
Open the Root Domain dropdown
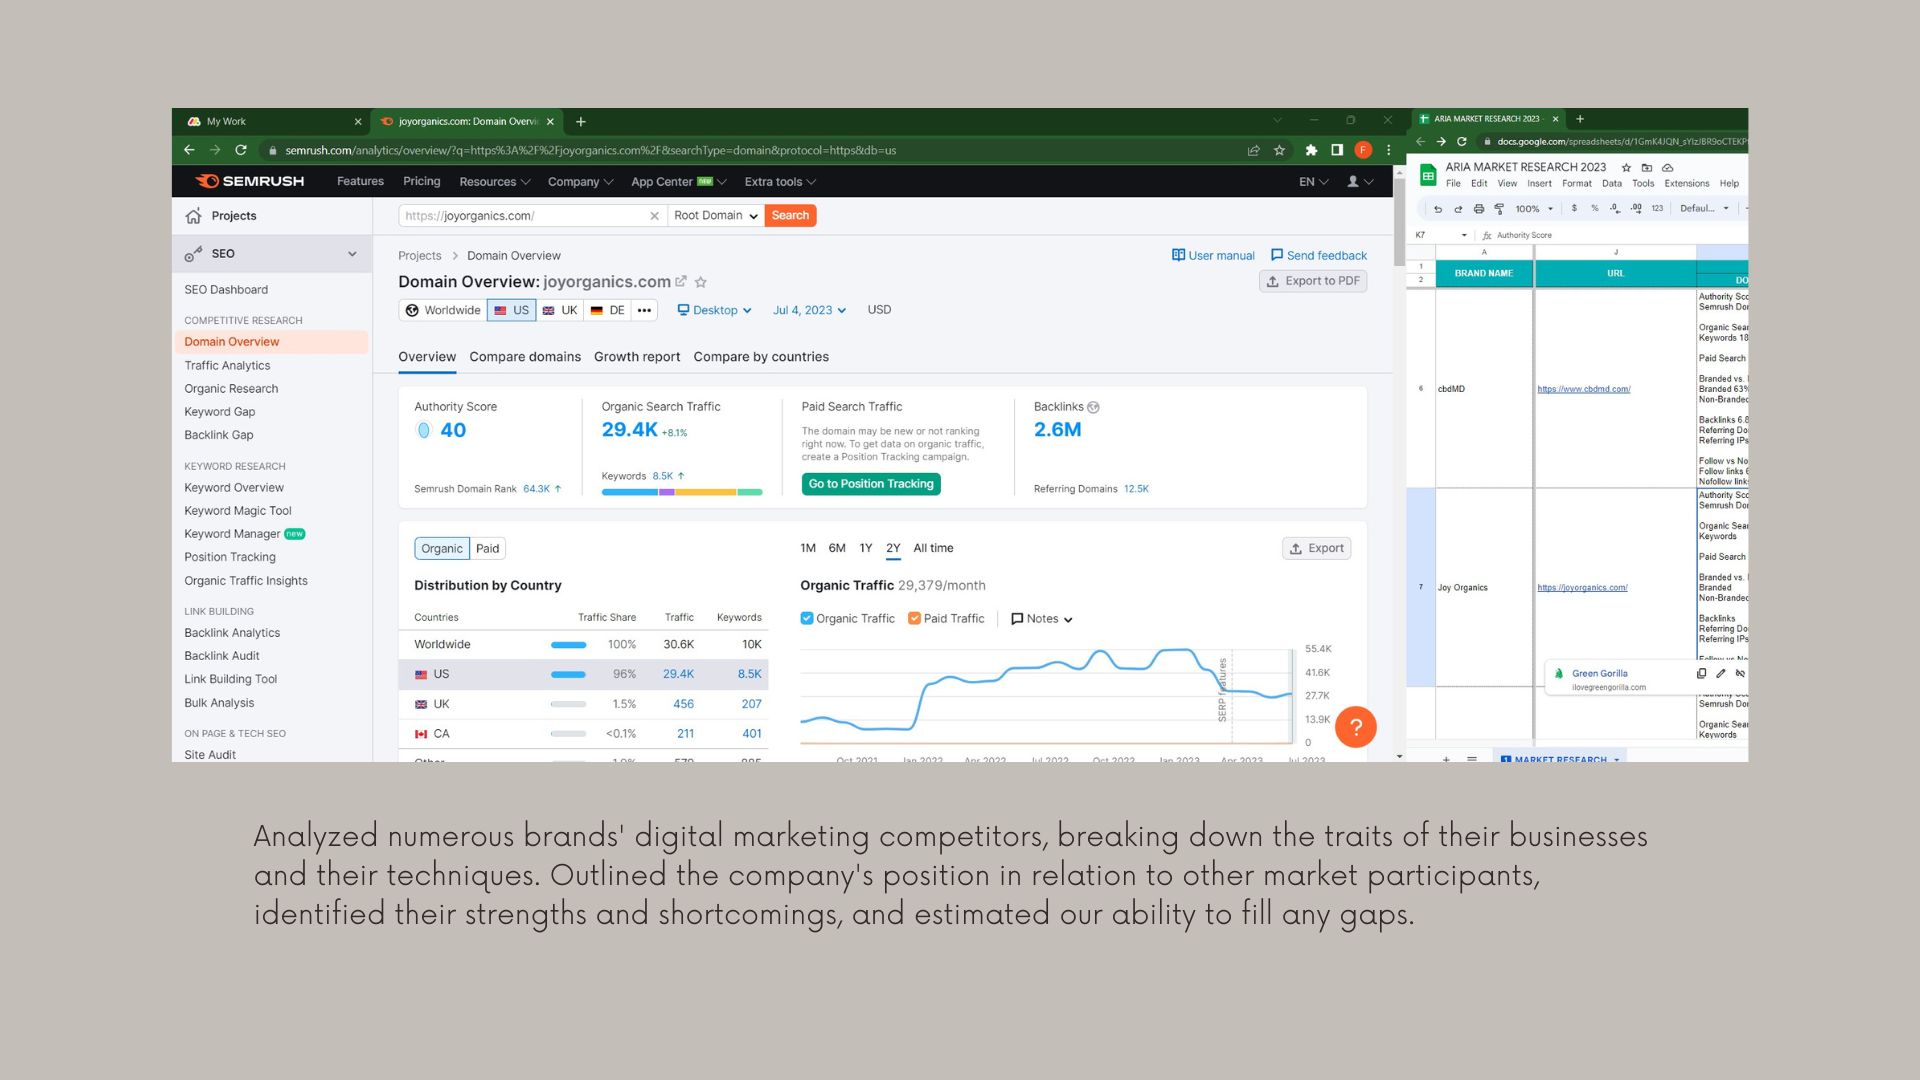coord(715,216)
